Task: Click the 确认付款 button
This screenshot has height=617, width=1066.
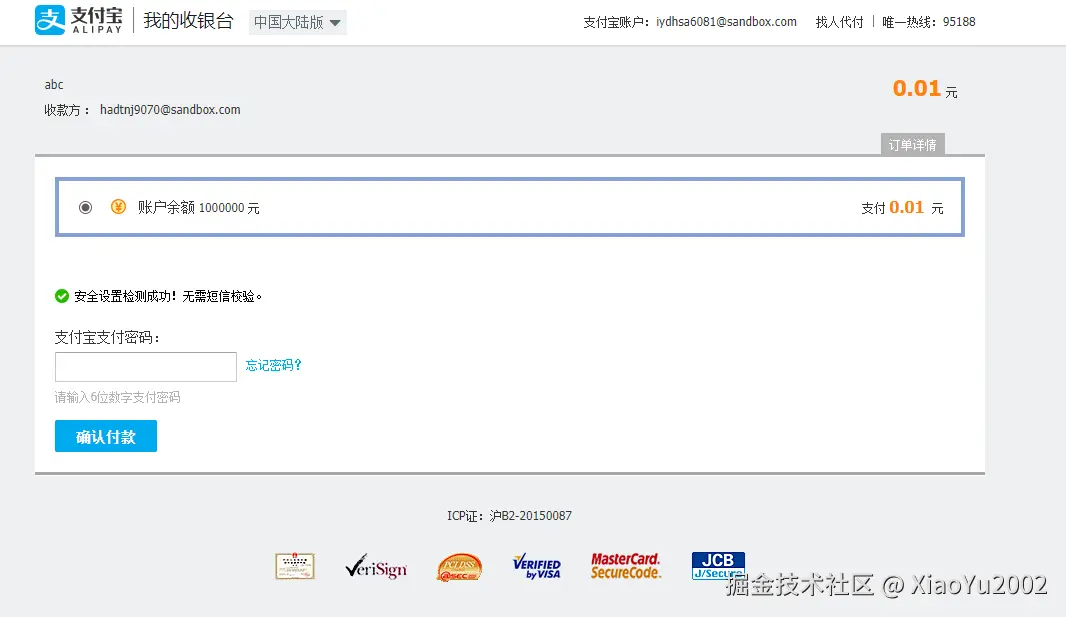Action: (x=106, y=436)
